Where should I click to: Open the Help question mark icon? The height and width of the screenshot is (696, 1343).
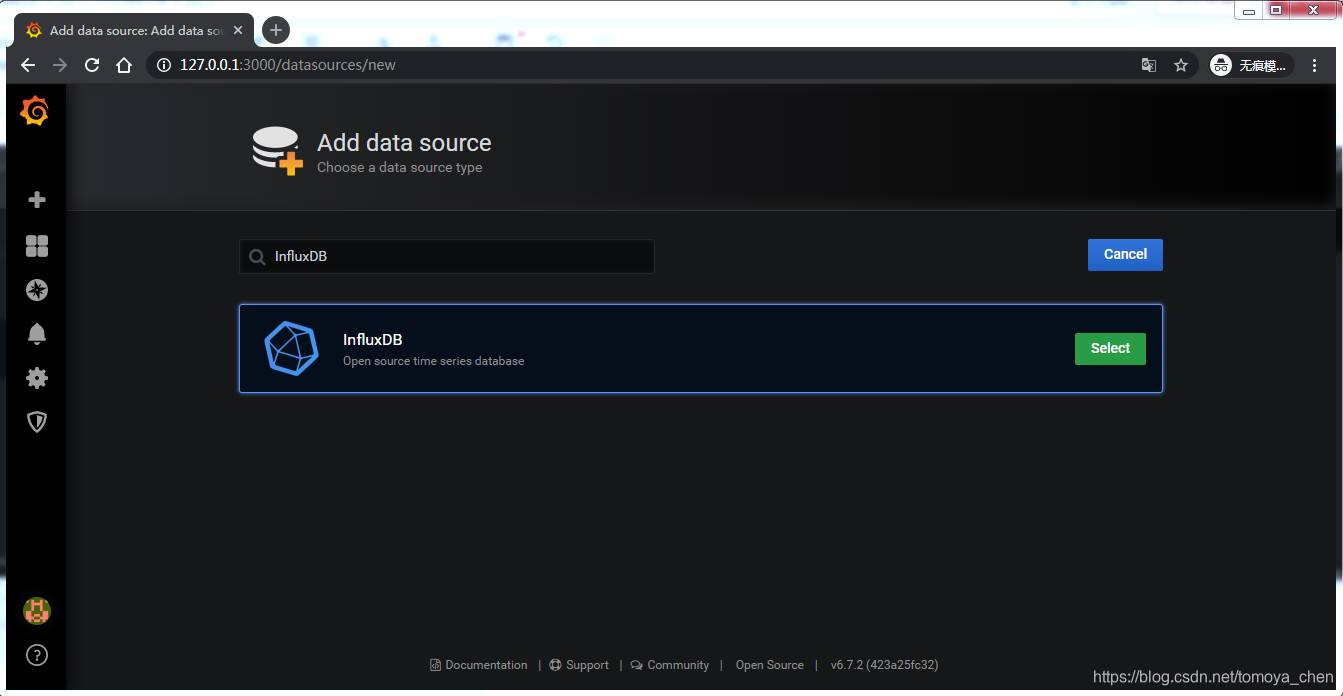pos(37,655)
